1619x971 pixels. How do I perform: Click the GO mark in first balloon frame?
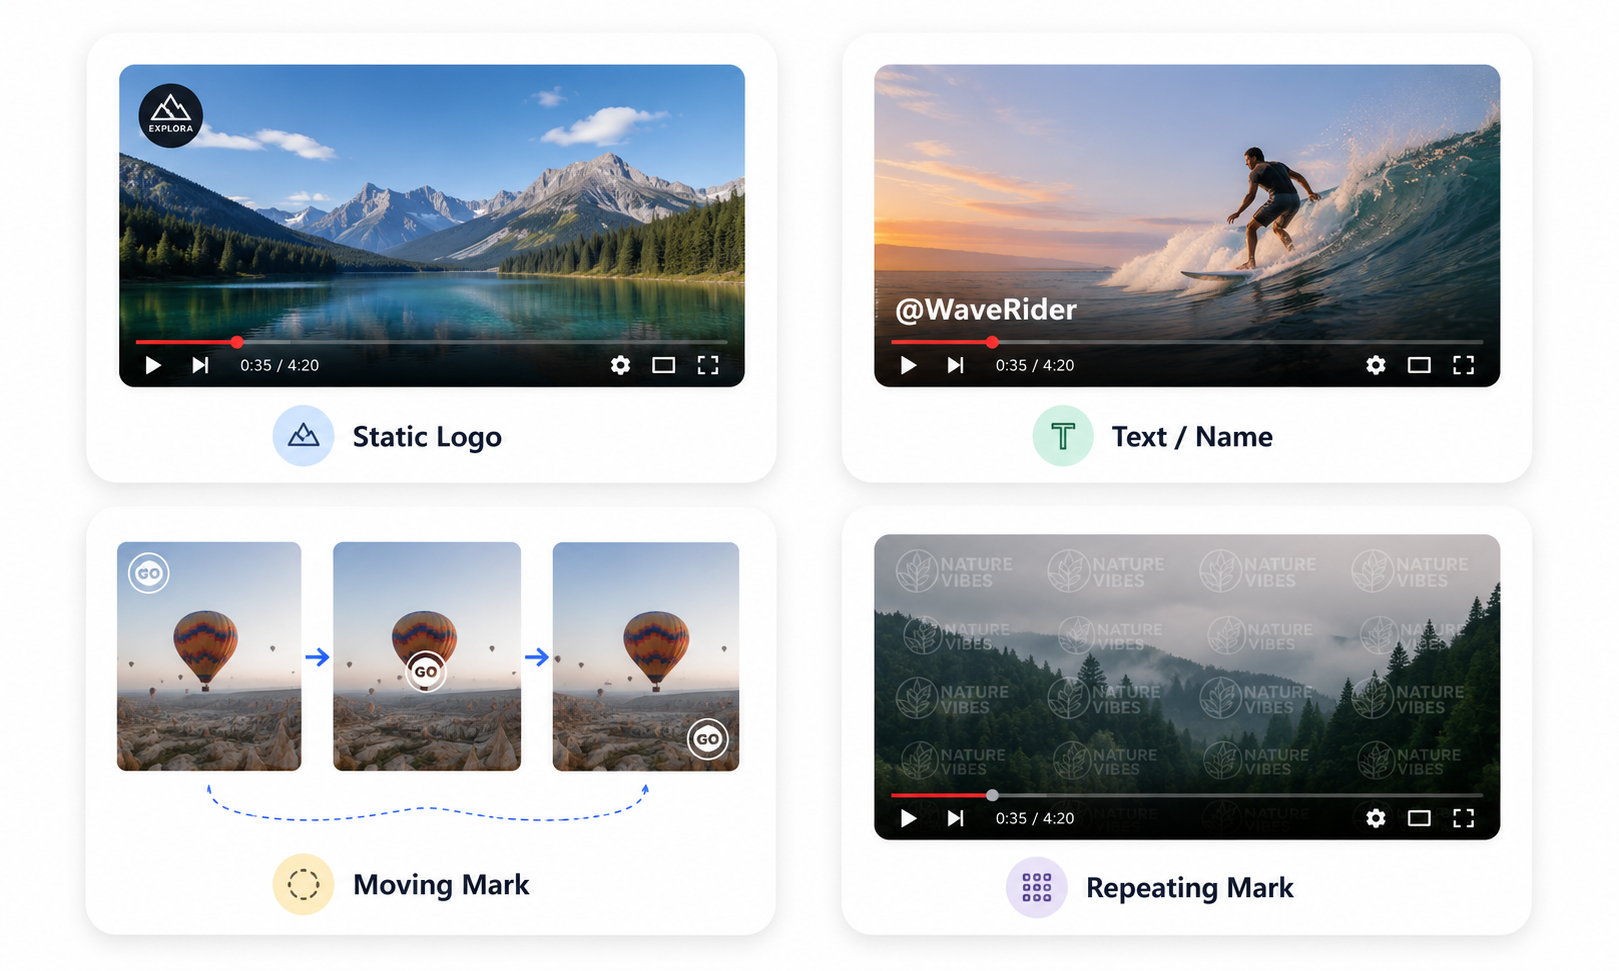pos(149,573)
